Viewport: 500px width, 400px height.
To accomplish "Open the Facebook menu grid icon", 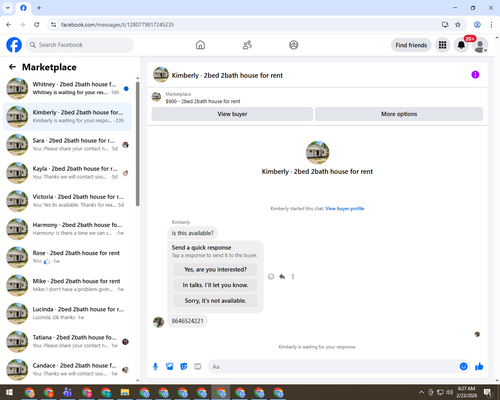I will point(442,45).
